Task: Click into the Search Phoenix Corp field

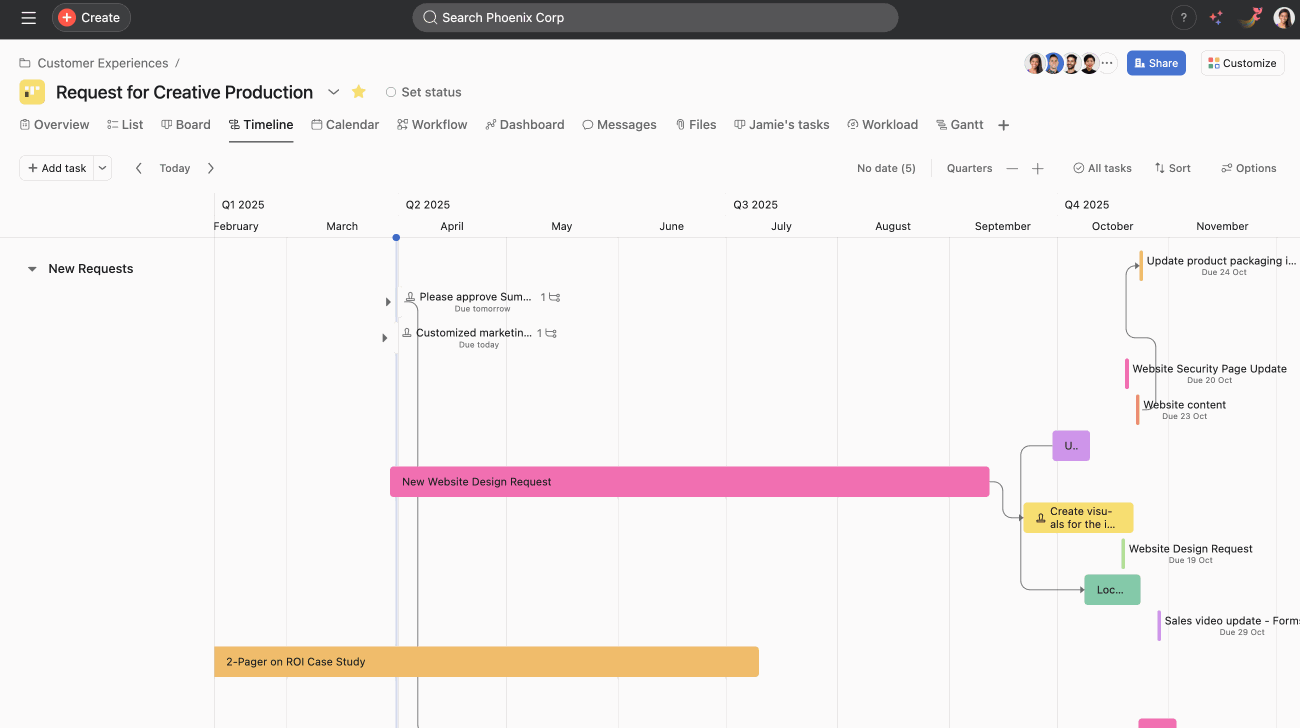Action: [x=655, y=17]
